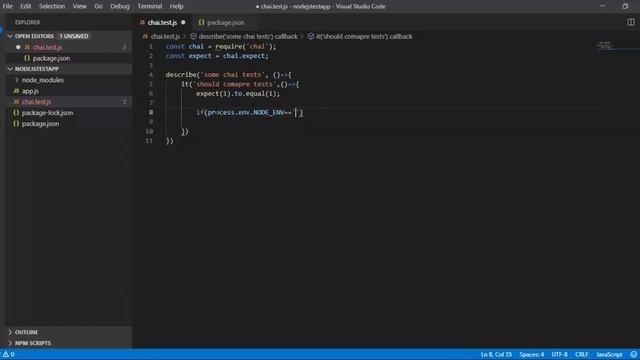Click the feedback smiley icon

click(x=633, y=354)
